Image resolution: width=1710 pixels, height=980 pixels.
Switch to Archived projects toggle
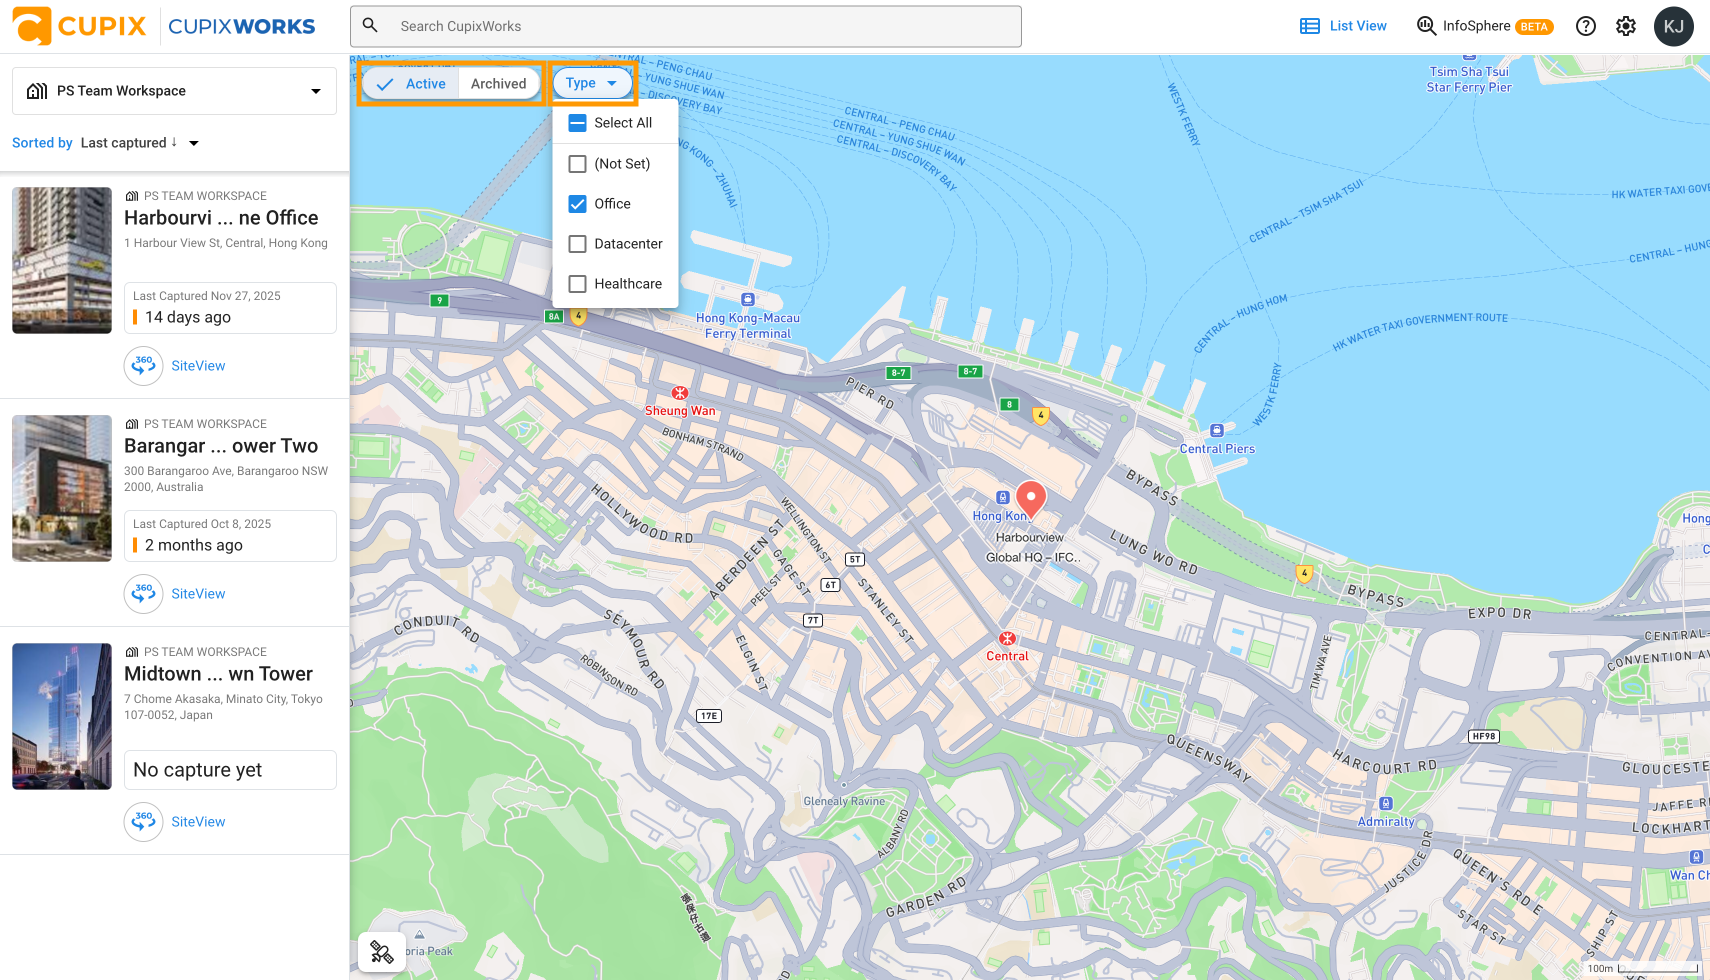click(x=499, y=84)
